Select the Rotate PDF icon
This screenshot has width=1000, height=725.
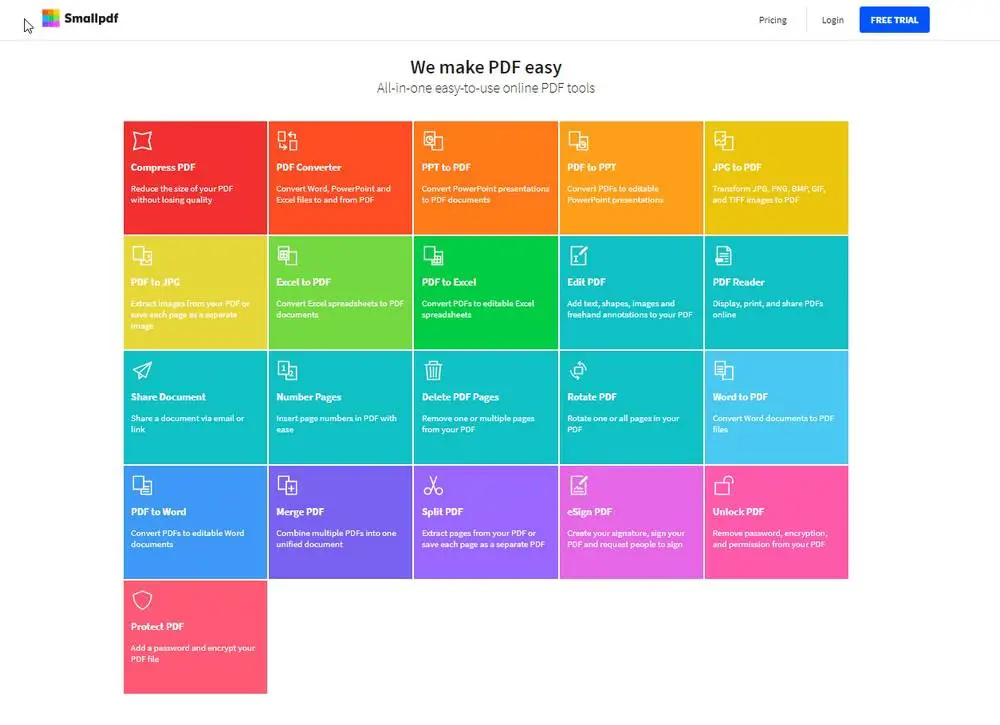click(x=578, y=370)
